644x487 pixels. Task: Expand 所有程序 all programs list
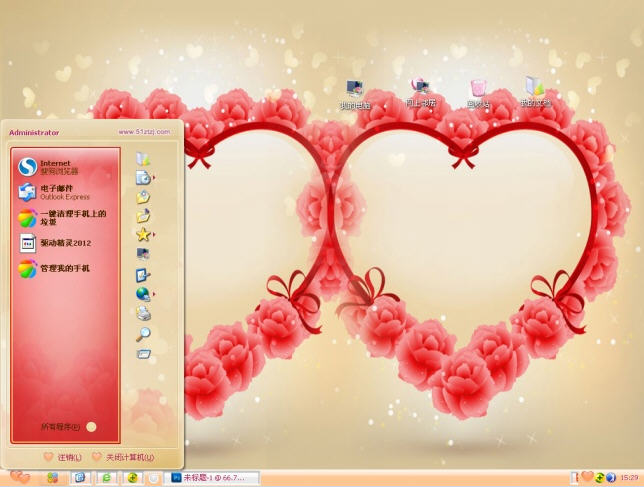click(69, 427)
